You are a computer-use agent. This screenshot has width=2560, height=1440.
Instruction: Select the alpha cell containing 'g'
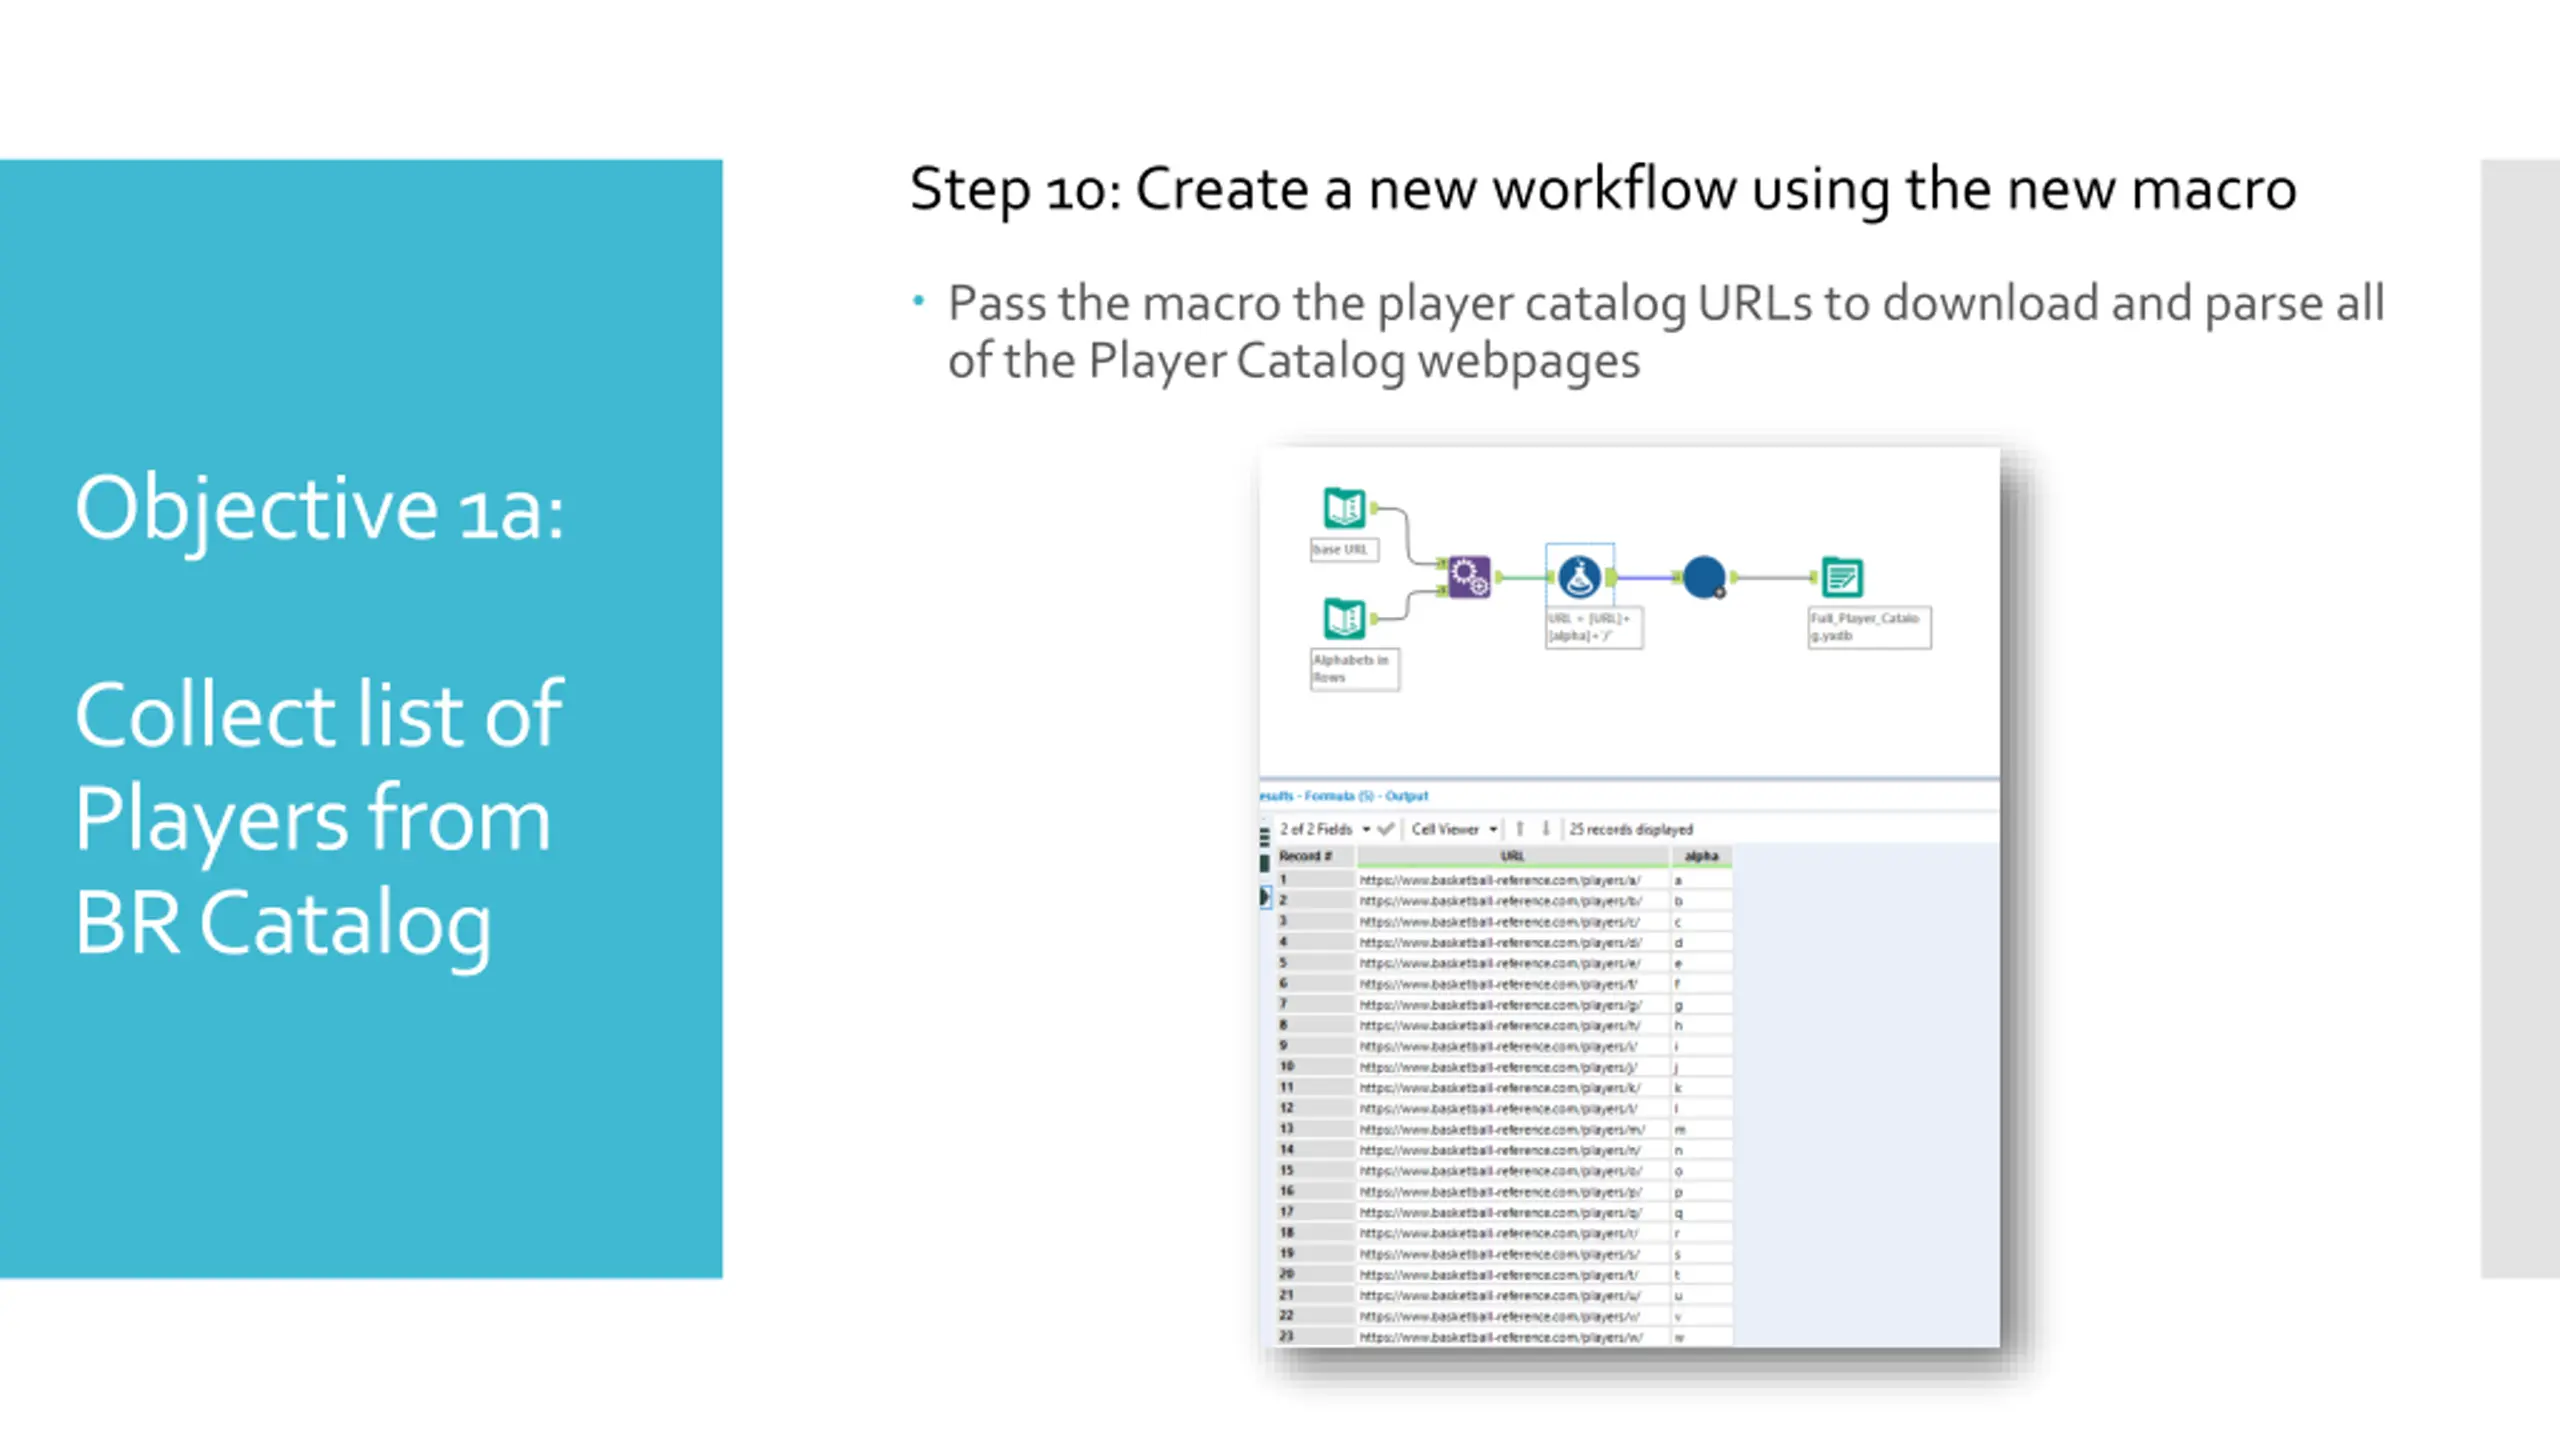coord(1701,1005)
